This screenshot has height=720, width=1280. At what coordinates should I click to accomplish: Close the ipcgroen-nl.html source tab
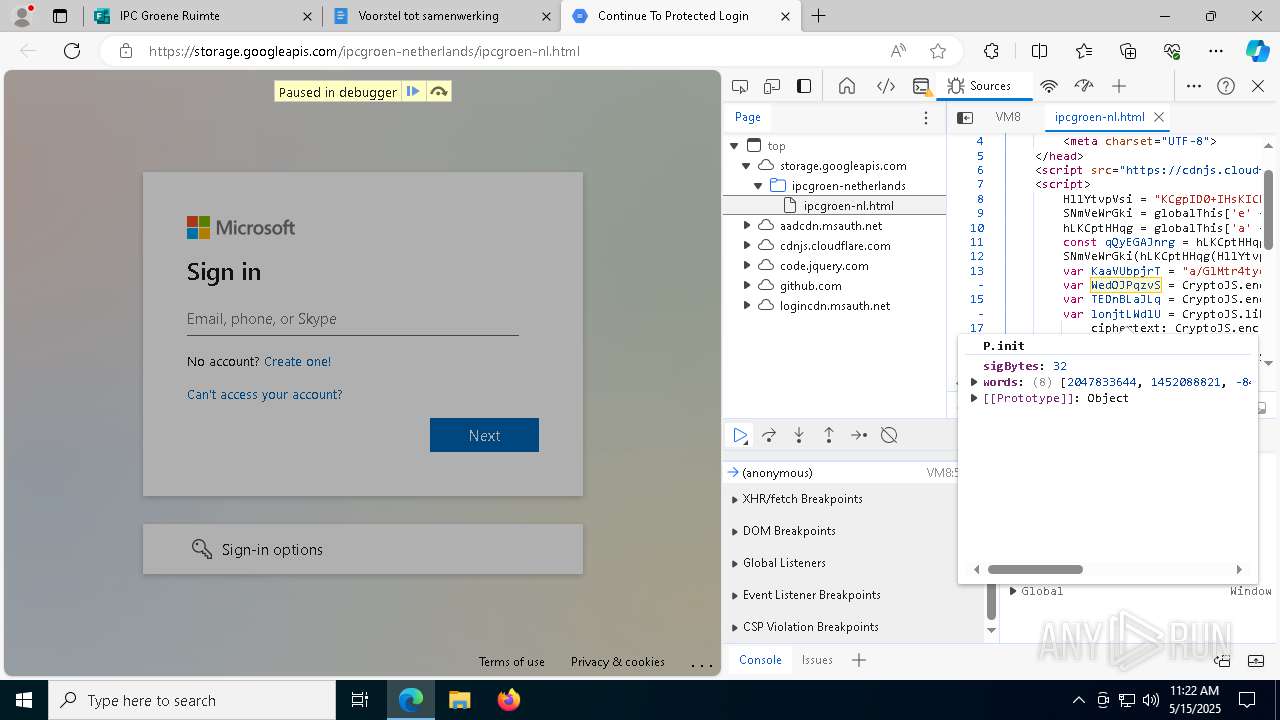(x=1159, y=117)
